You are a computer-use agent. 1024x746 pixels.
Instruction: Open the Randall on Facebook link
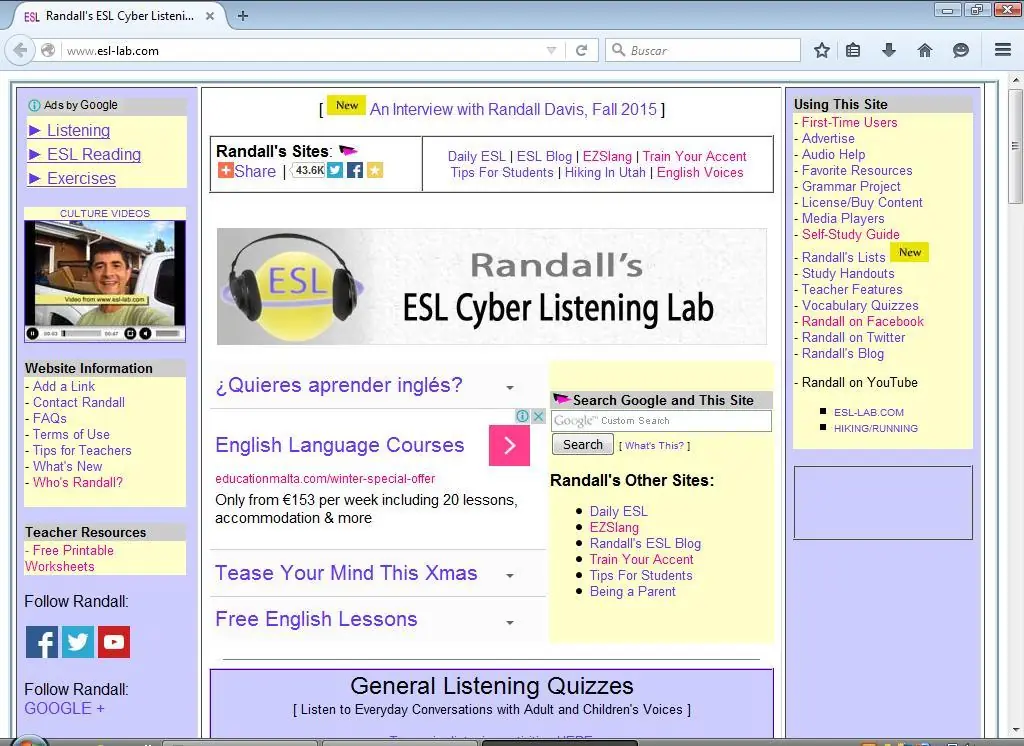pos(863,321)
